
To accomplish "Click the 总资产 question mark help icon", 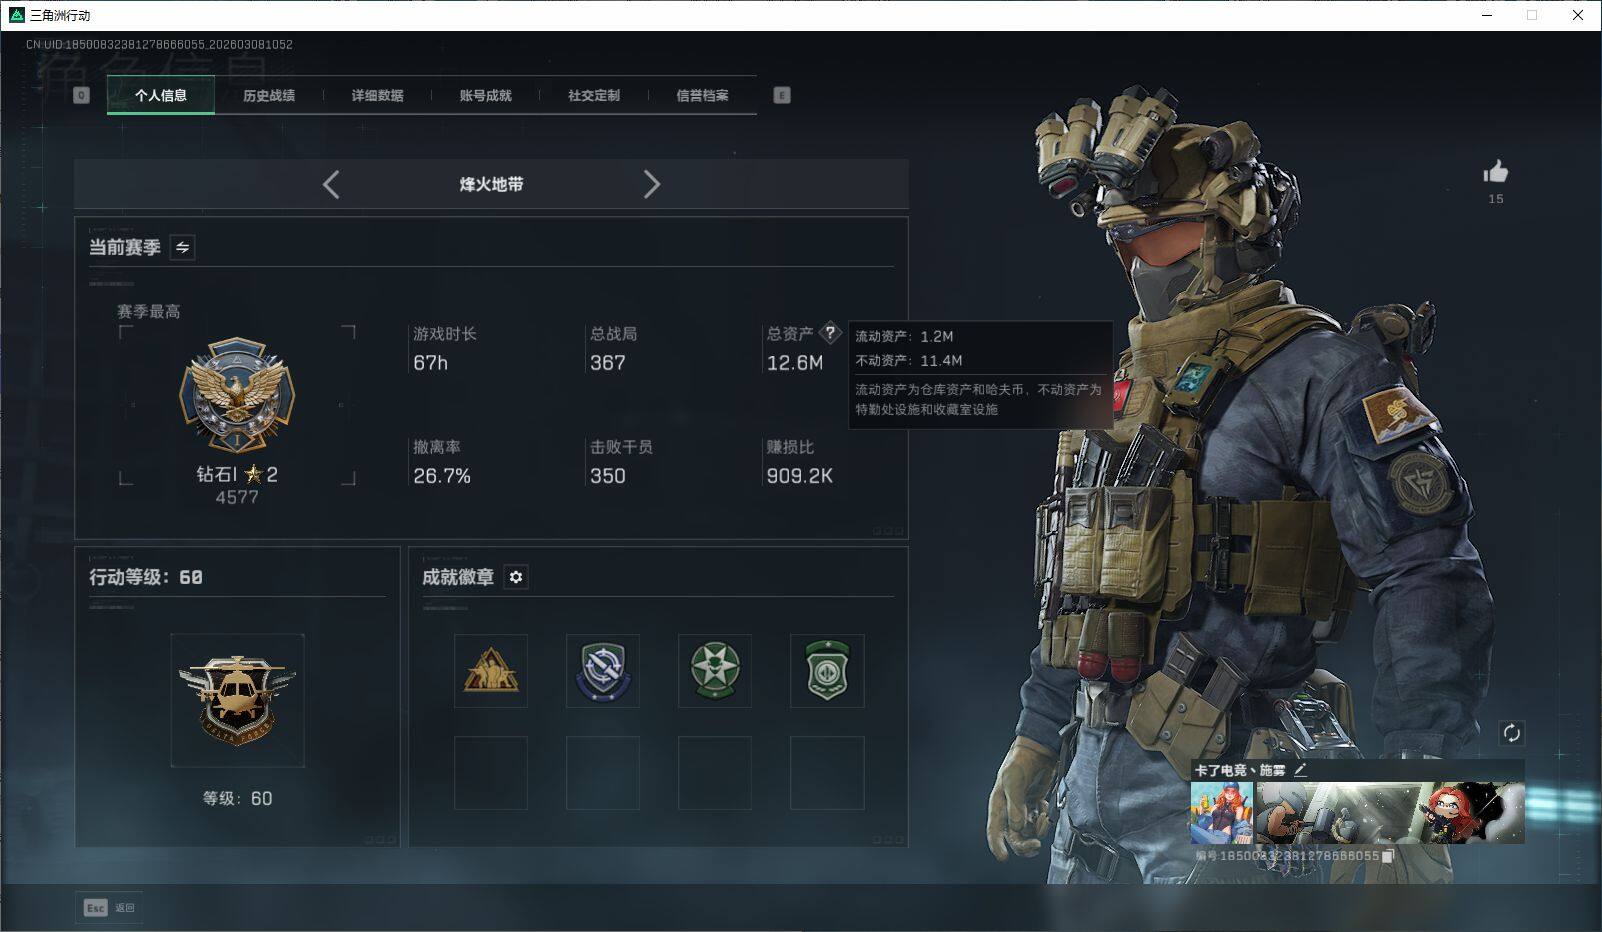I will 830,333.
